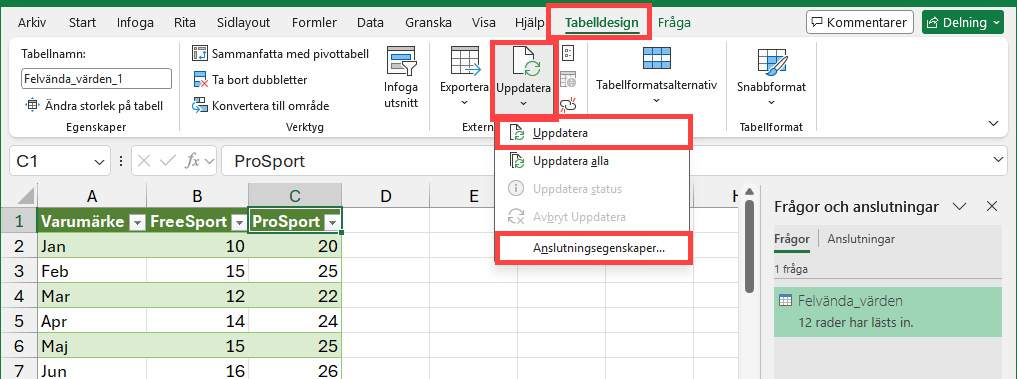Select column D header
The width and height of the screenshot is (1017, 379).
point(386,195)
